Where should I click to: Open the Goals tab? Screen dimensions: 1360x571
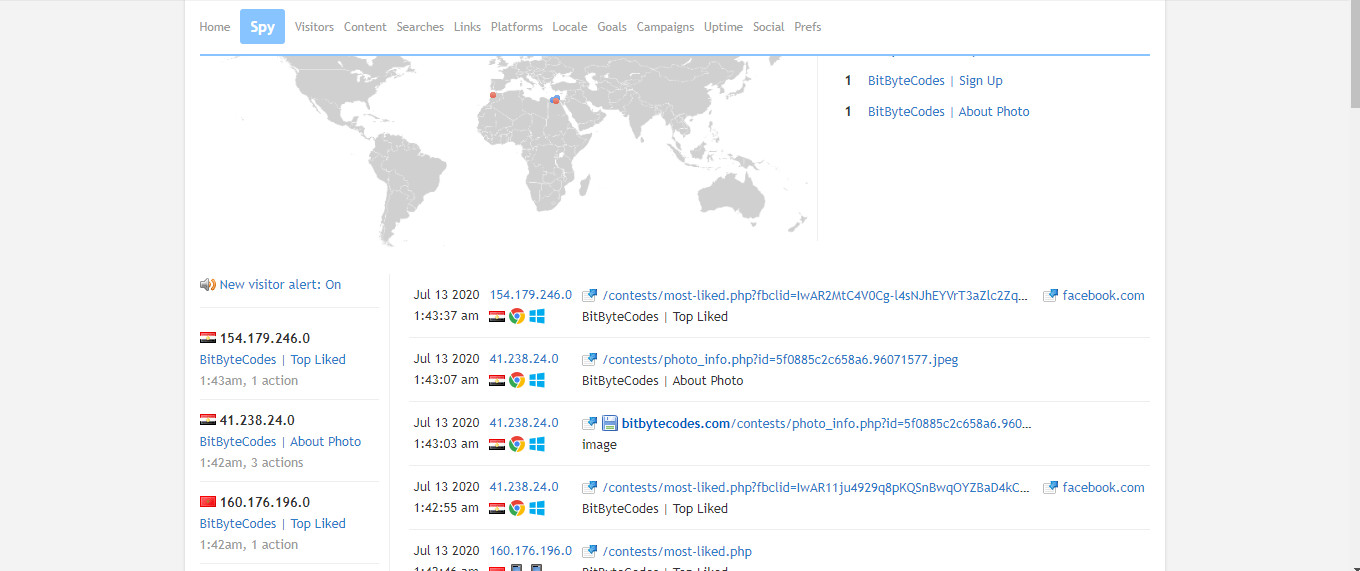(612, 27)
